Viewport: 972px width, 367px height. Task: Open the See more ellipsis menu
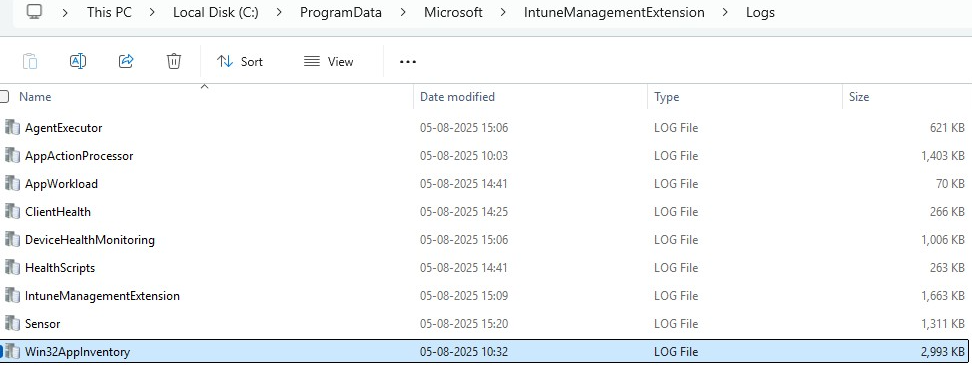(407, 61)
